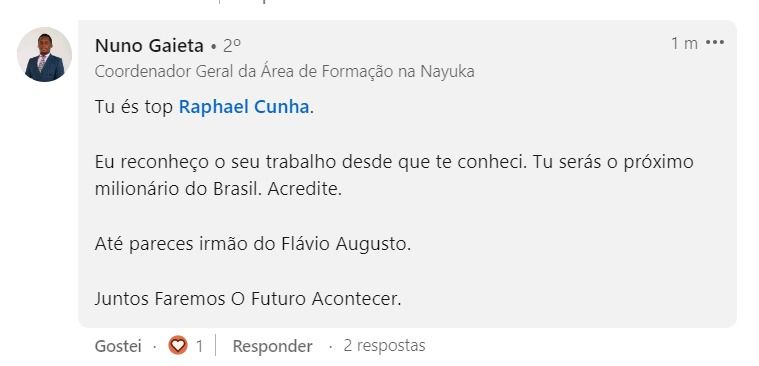The height and width of the screenshot is (366, 759).
Task: Like the comment with Gostei
Action: point(118,346)
